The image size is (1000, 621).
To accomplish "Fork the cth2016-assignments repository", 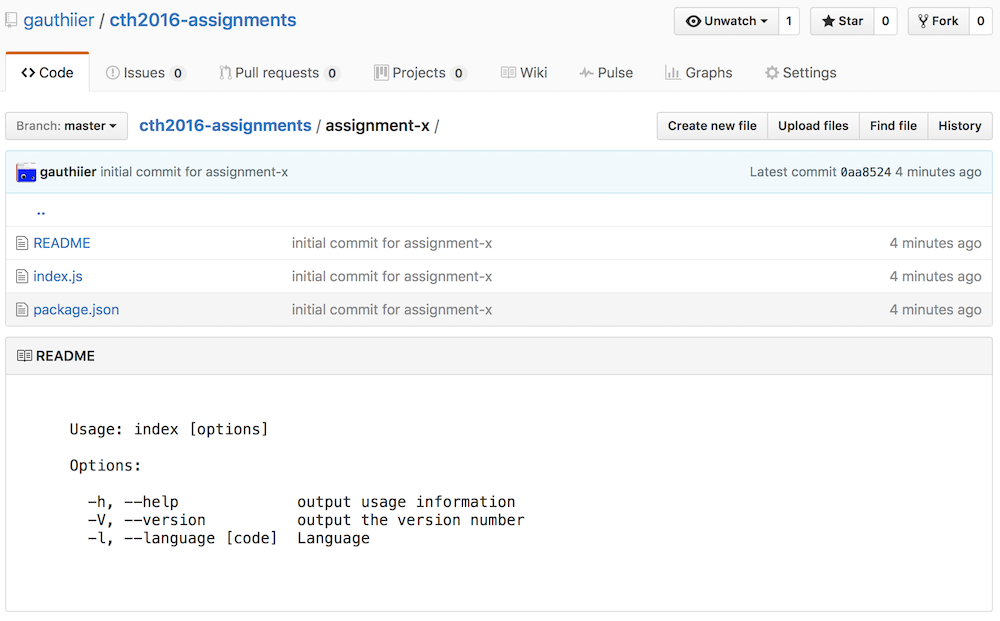I will pyautogui.click(x=938, y=21).
